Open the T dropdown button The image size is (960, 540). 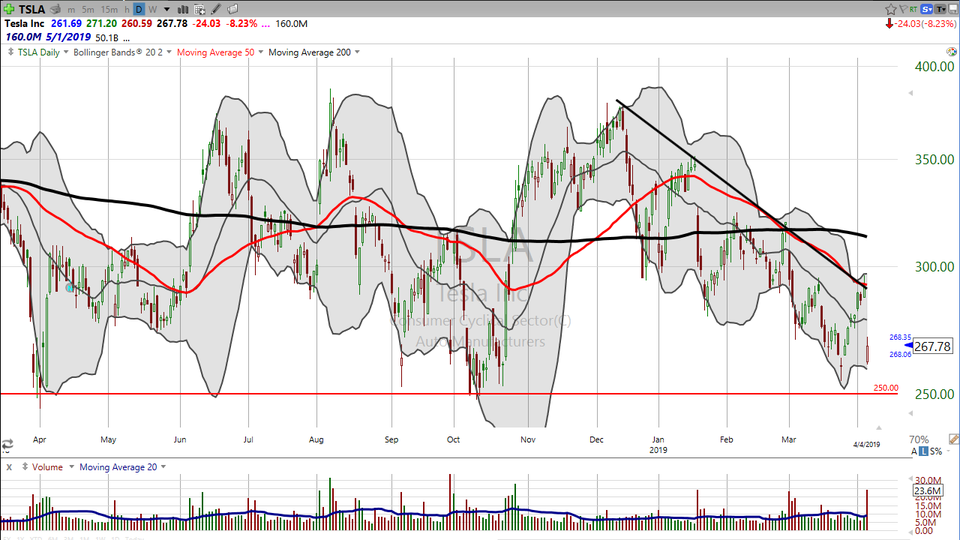click(x=940, y=9)
